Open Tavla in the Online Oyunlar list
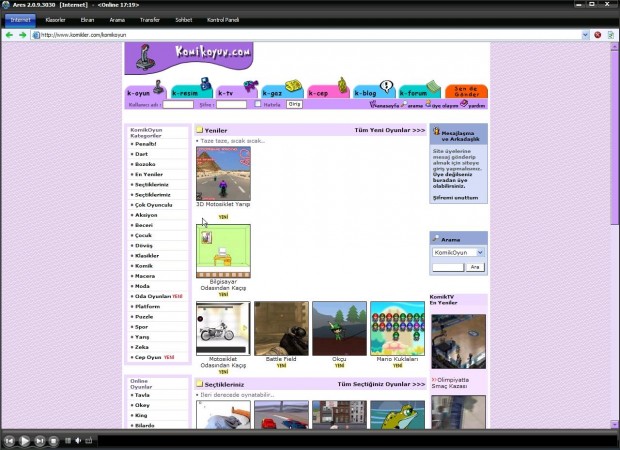The image size is (620, 450). (142, 395)
